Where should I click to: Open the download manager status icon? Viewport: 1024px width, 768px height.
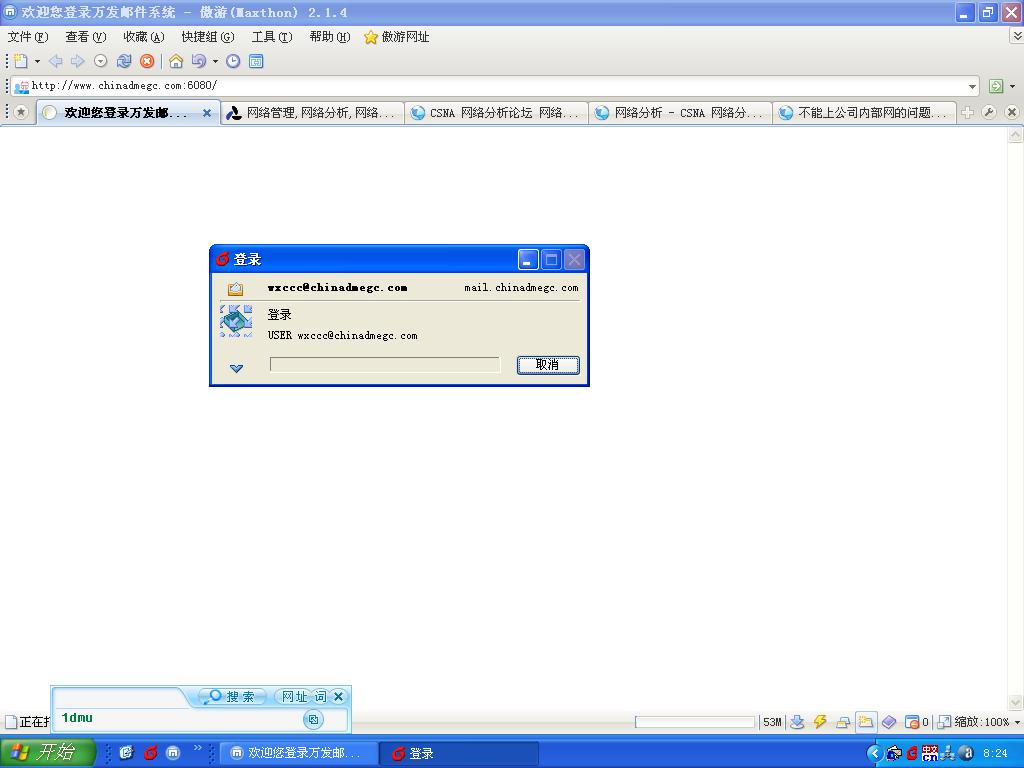coord(797,722)
